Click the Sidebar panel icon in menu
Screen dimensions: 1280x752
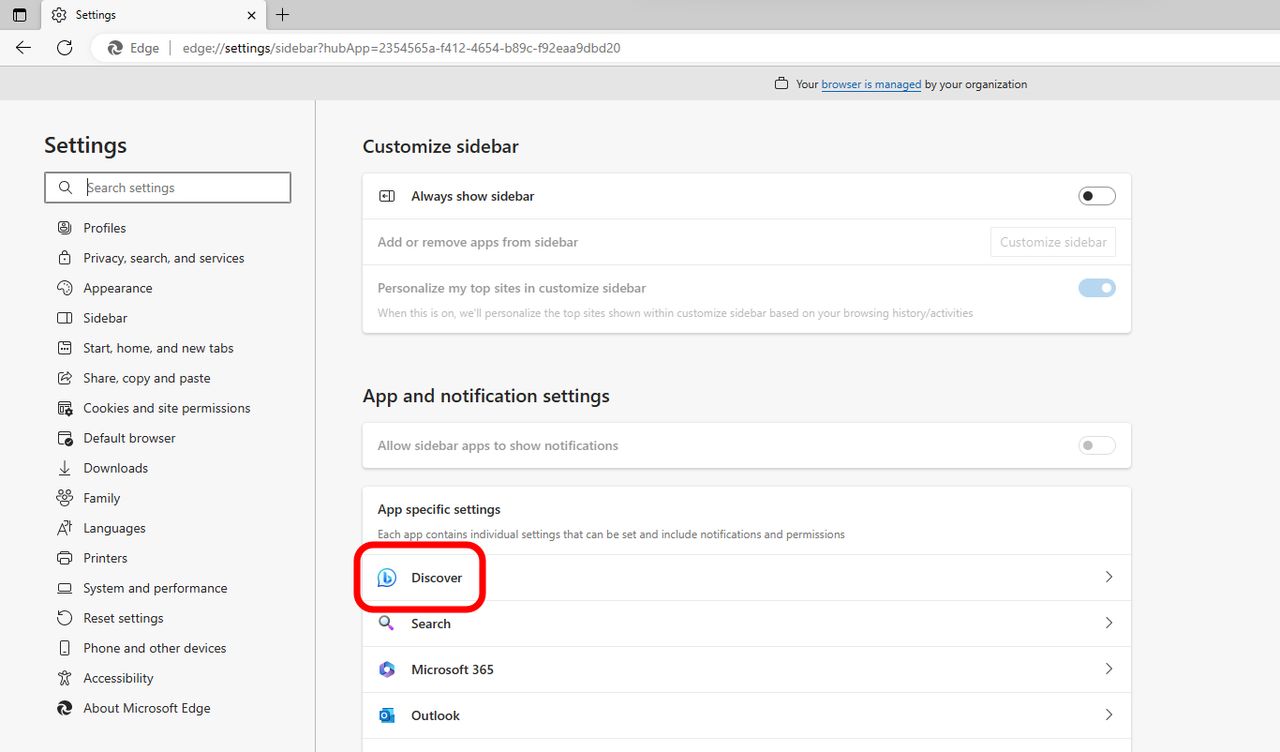[x=65, y=318]
